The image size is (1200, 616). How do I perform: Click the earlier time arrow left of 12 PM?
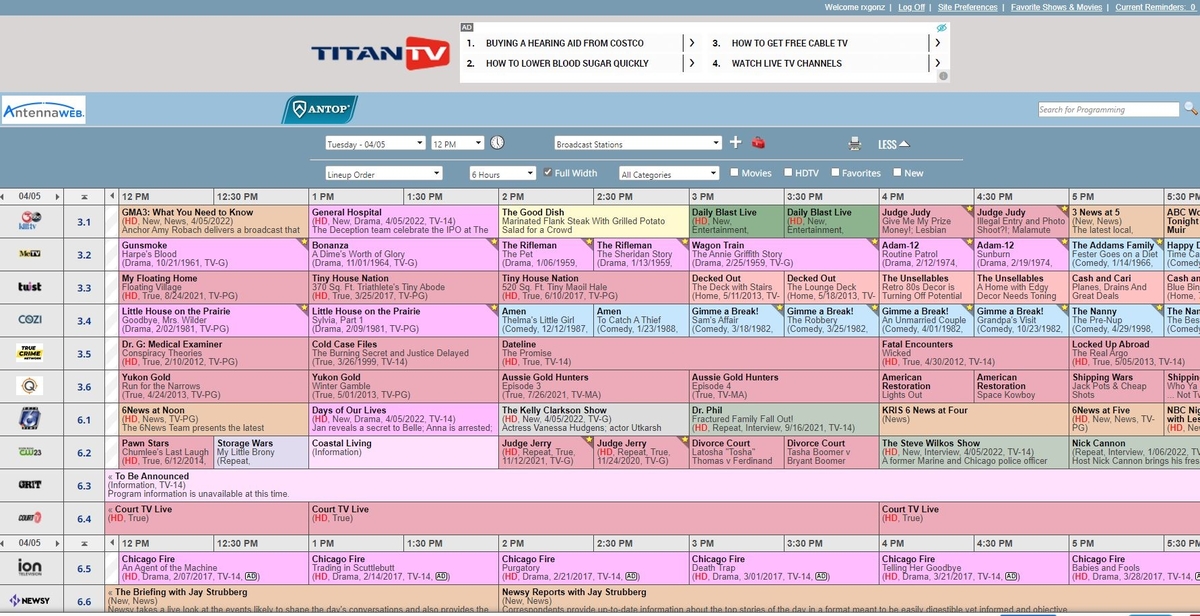click(x=113, y=196)
